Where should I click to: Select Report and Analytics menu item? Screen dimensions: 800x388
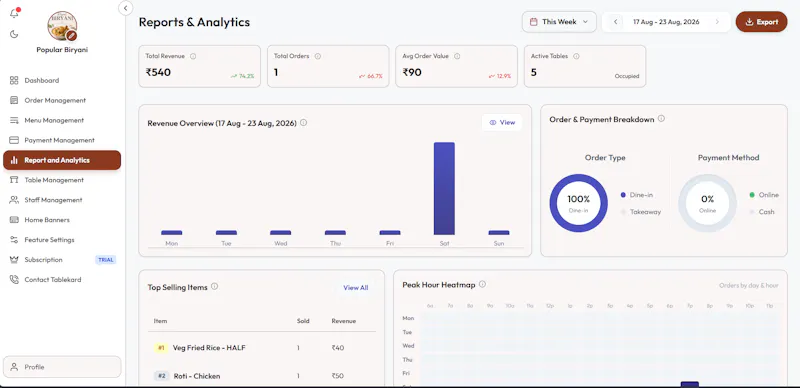pos(62,160)
